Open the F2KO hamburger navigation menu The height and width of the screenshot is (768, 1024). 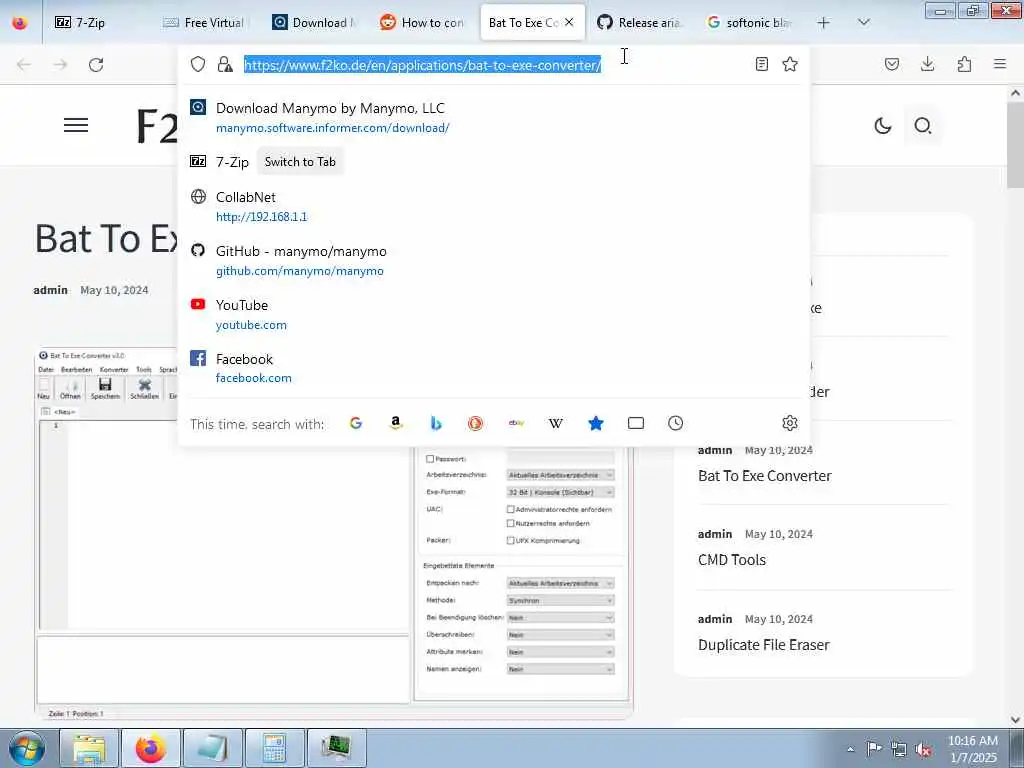pos(76,125)
